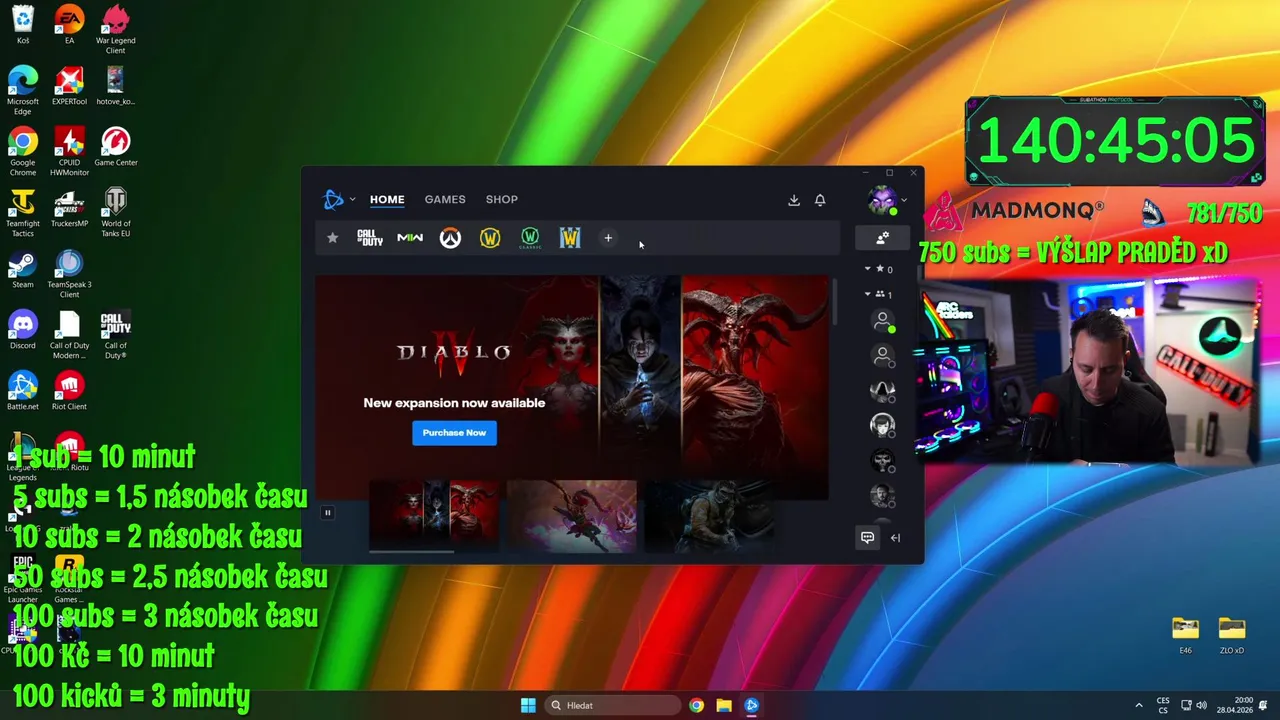Show hidden tray icons chevron
Image resolution: width=1280 pixels, height=720 pixels.
point(1138,705)
